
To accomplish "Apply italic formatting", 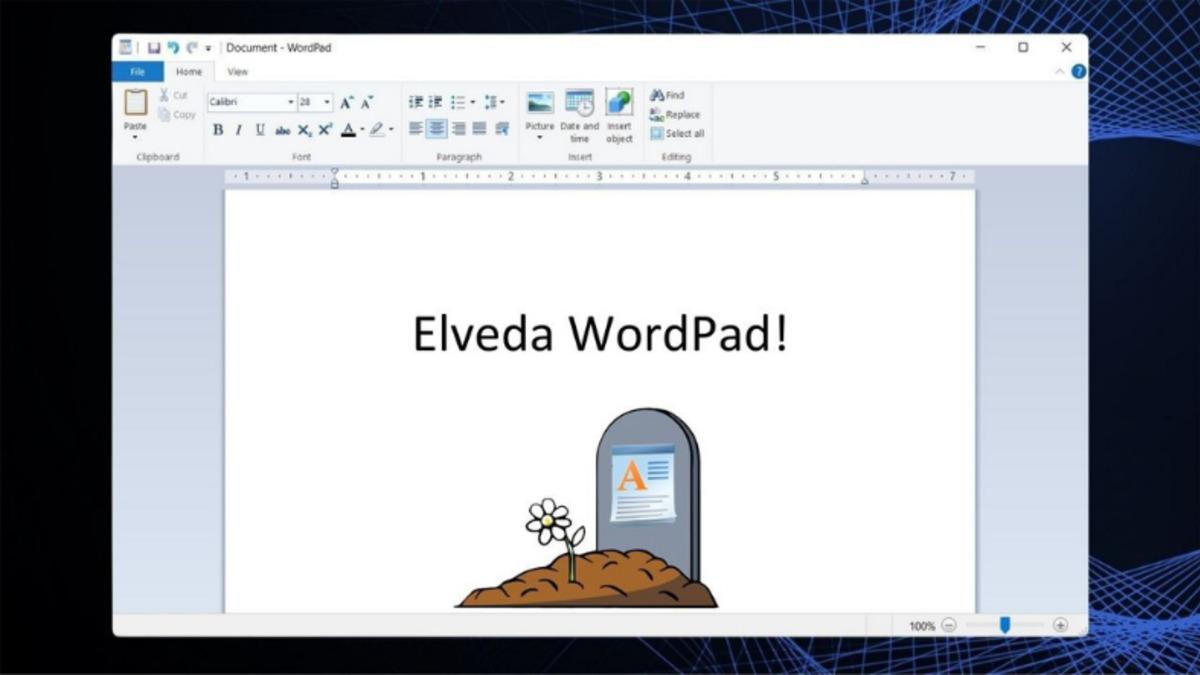I will [238, 129].
